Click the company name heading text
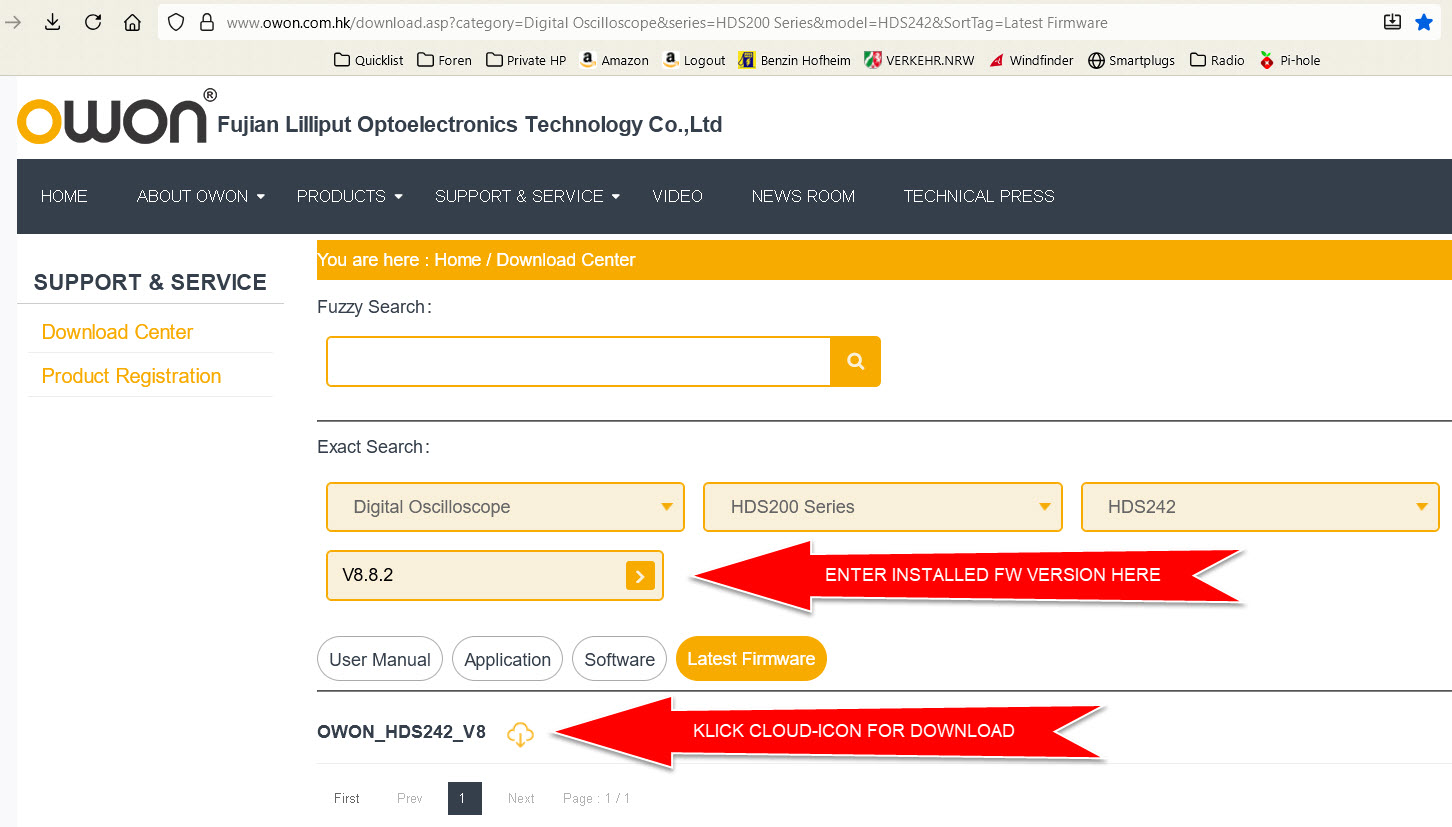Screen dimensions: 1452x827 (470, 125)
